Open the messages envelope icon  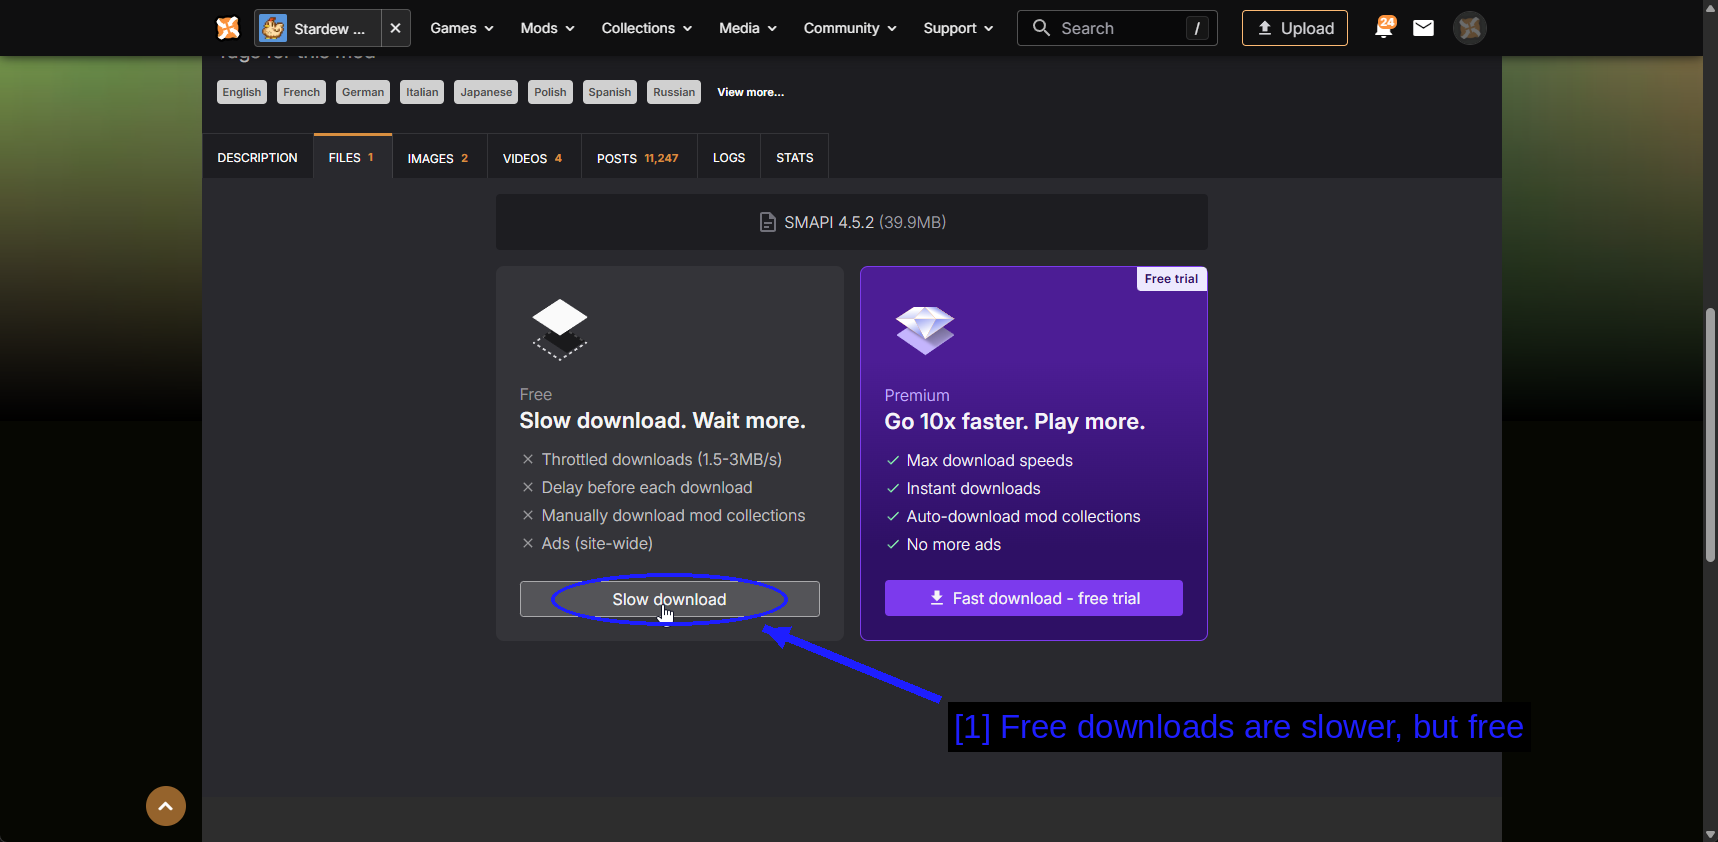pyautogui.click(x=1423, y=28)
